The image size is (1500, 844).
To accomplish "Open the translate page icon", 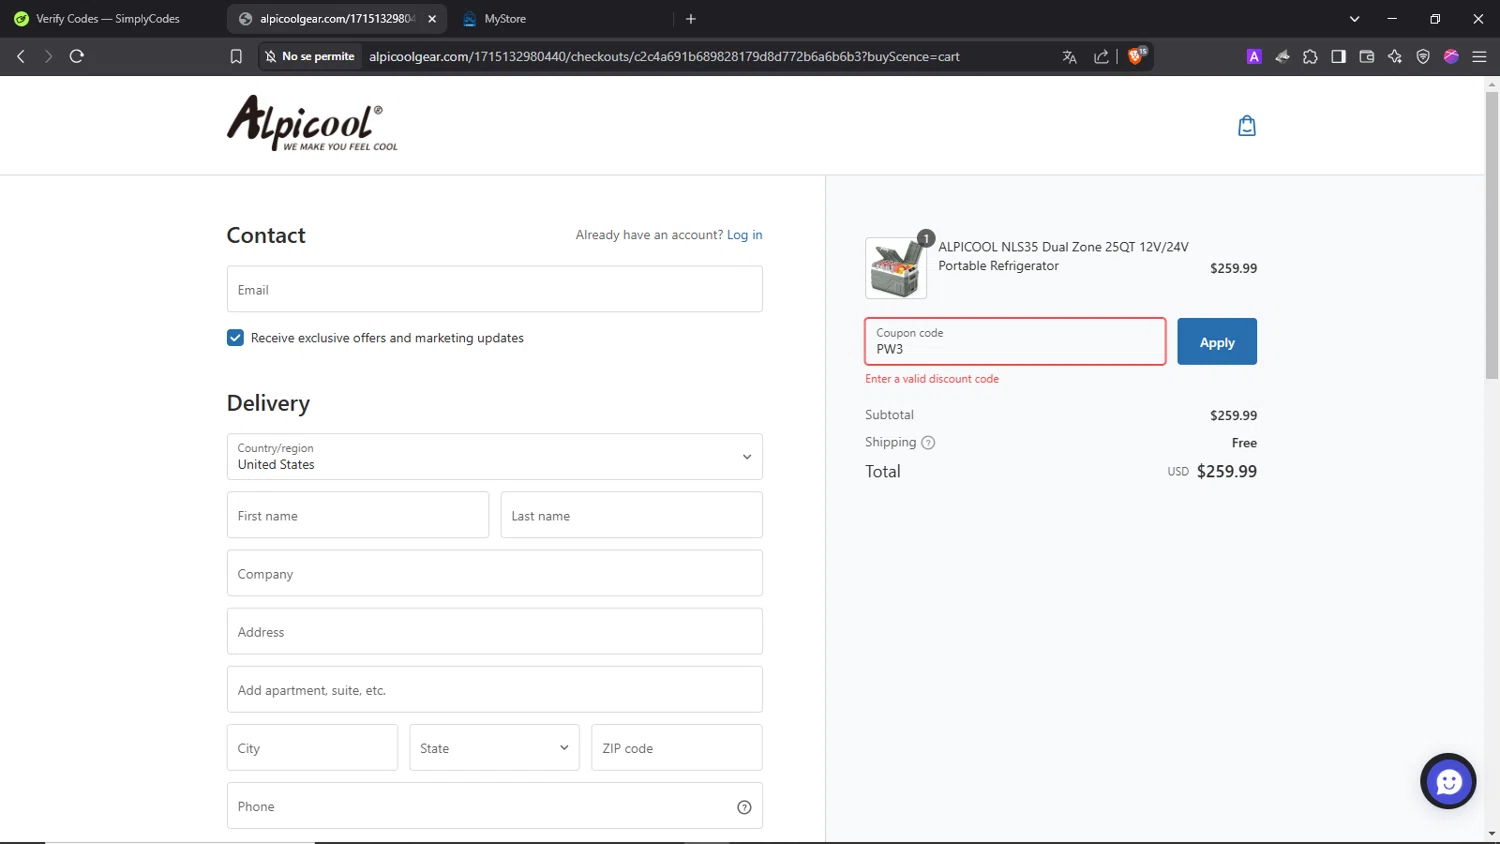I will pyautogui.click(x=1069, y=57).
